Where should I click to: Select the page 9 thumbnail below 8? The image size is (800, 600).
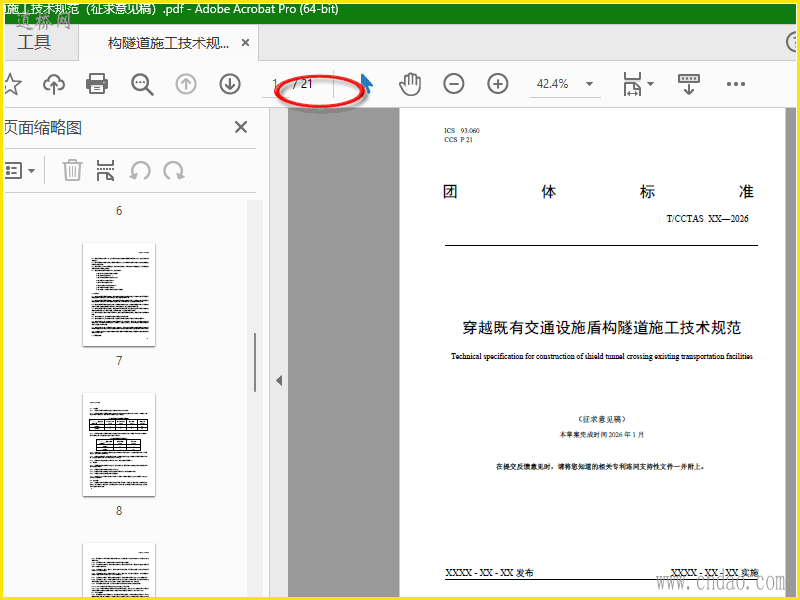[x=119, y=570]
